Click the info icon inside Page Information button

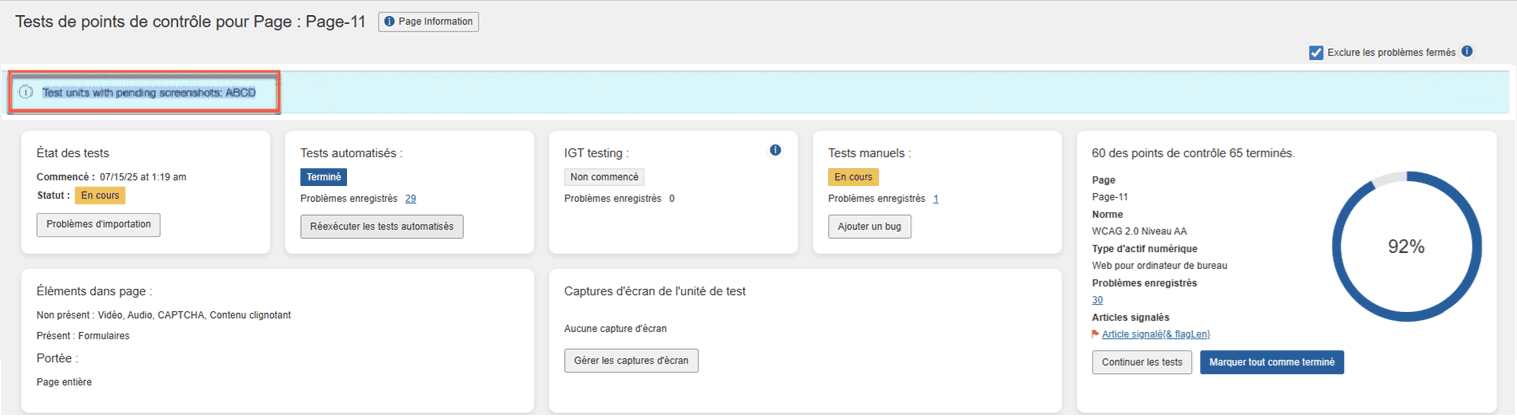click(x=390, y=22)
